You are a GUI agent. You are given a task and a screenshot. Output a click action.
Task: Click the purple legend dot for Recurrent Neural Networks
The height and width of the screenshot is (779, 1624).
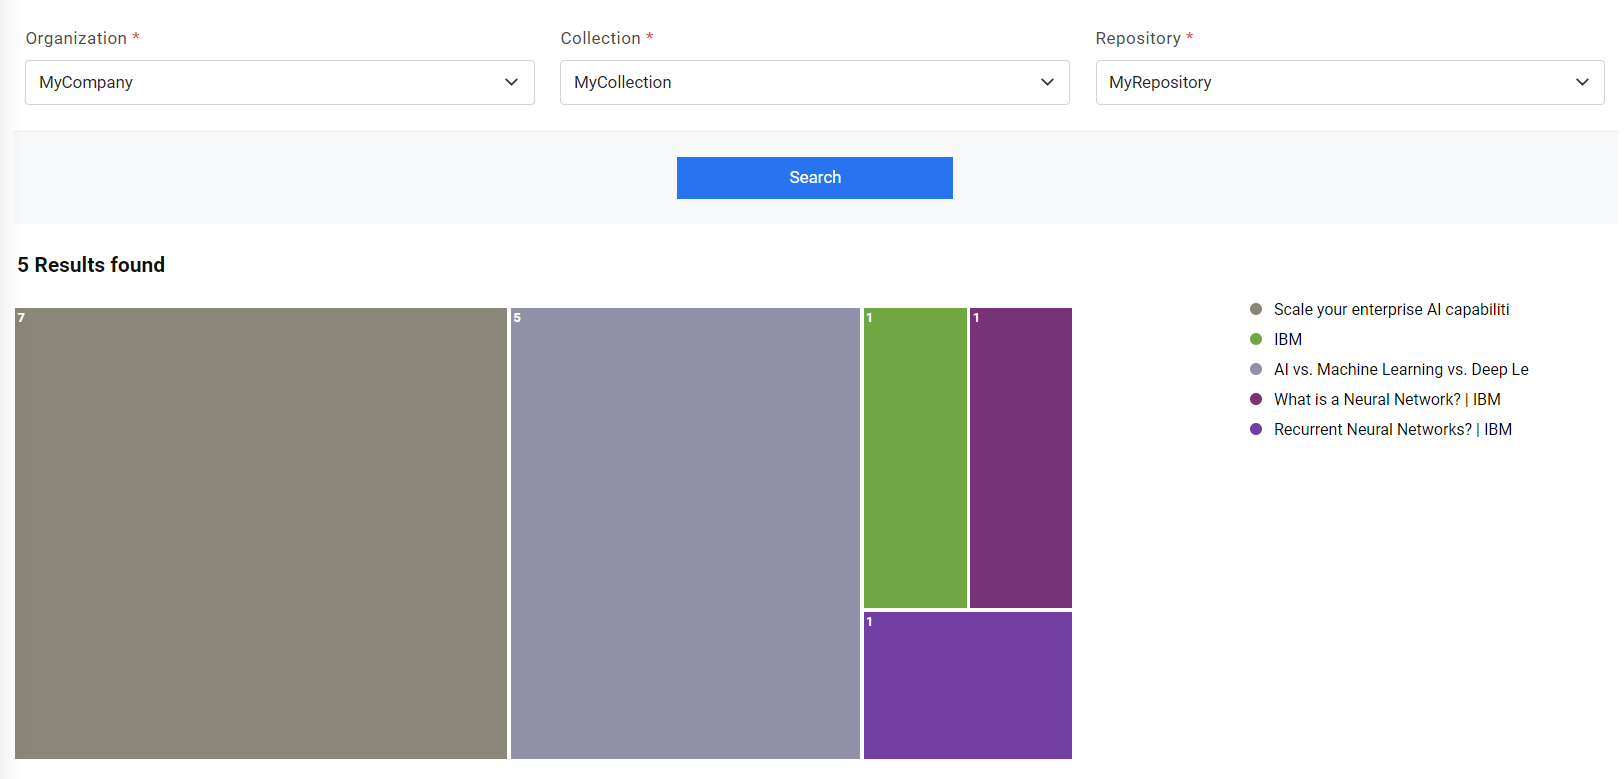1256,429
